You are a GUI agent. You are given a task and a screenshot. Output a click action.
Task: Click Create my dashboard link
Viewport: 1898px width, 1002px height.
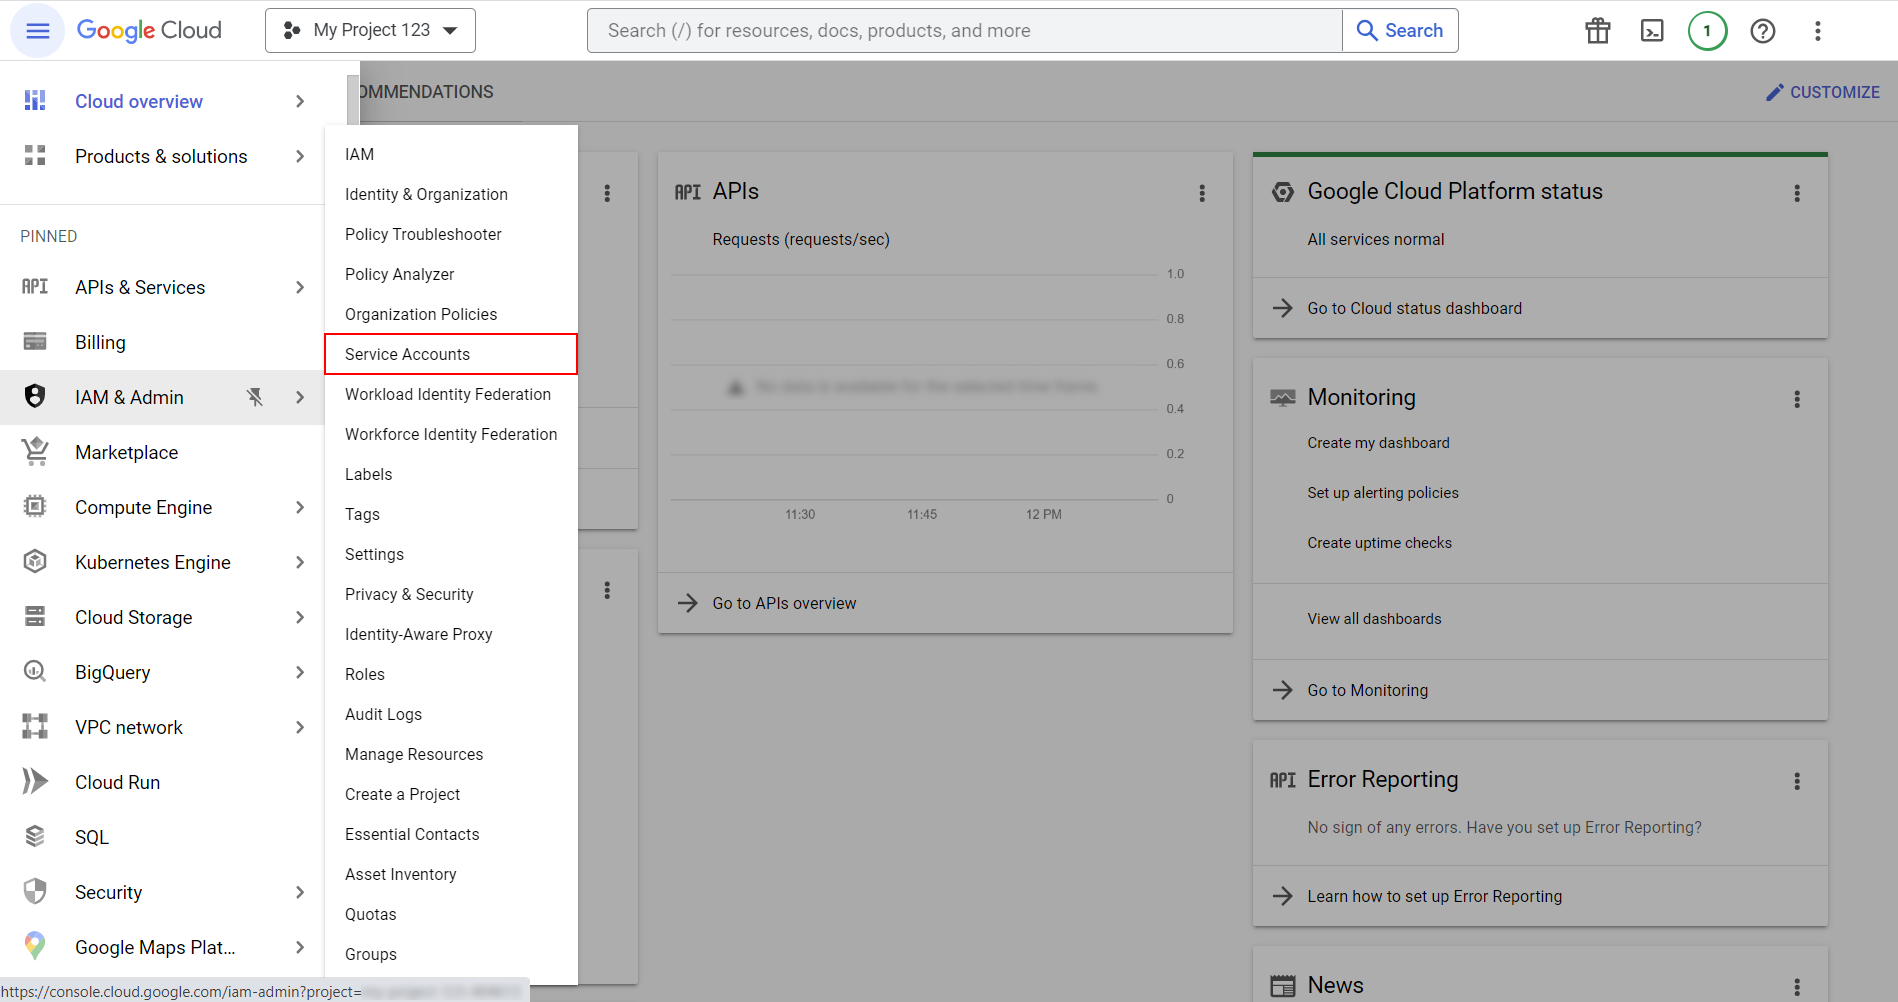1378,443
